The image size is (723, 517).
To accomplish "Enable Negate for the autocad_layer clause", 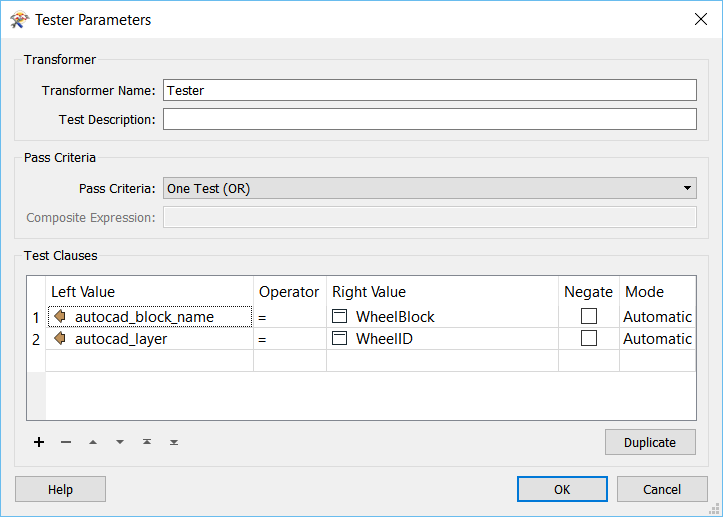I will tap(589, 339).
